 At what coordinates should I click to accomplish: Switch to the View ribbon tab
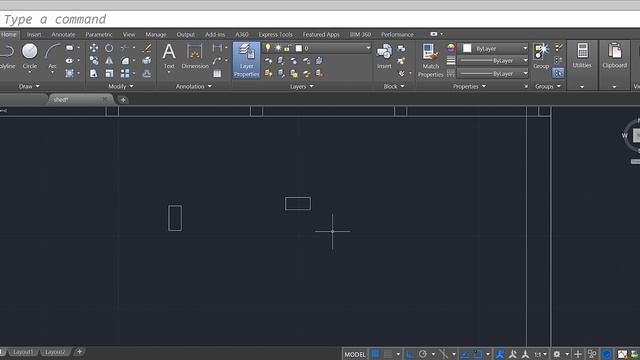pyautogui.click(x=129, y=34)
